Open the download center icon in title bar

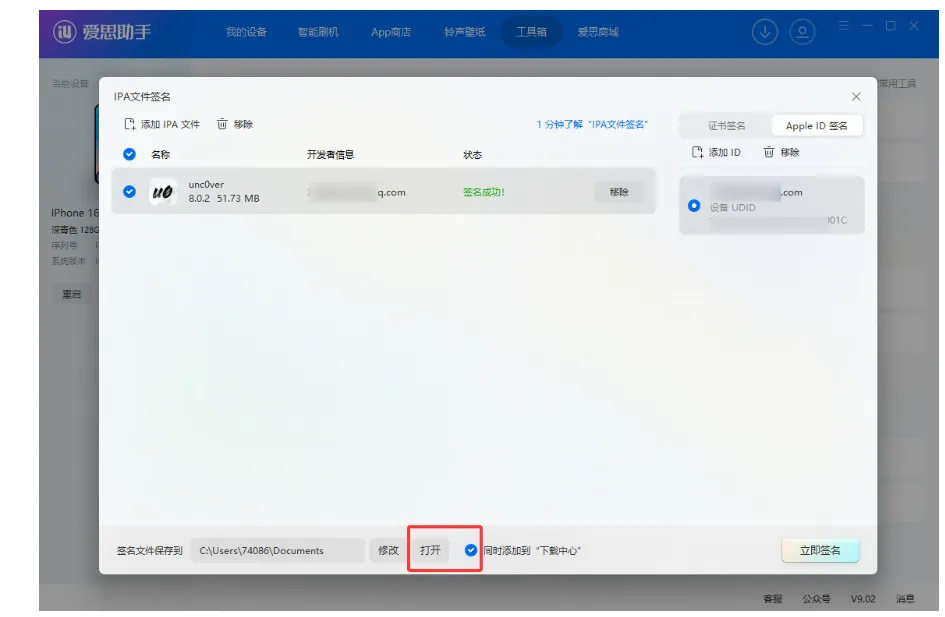(765, 31)
